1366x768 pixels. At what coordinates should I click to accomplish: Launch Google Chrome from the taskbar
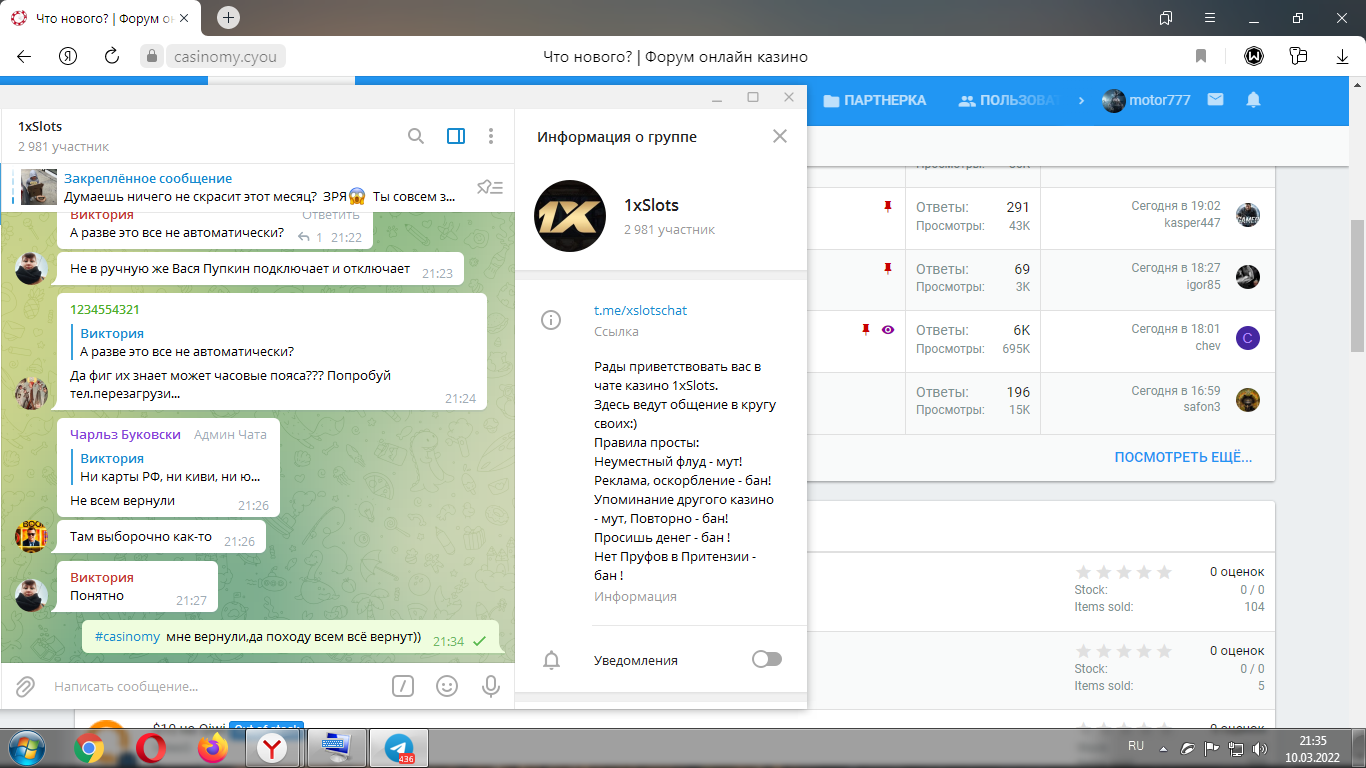[89, 748]
